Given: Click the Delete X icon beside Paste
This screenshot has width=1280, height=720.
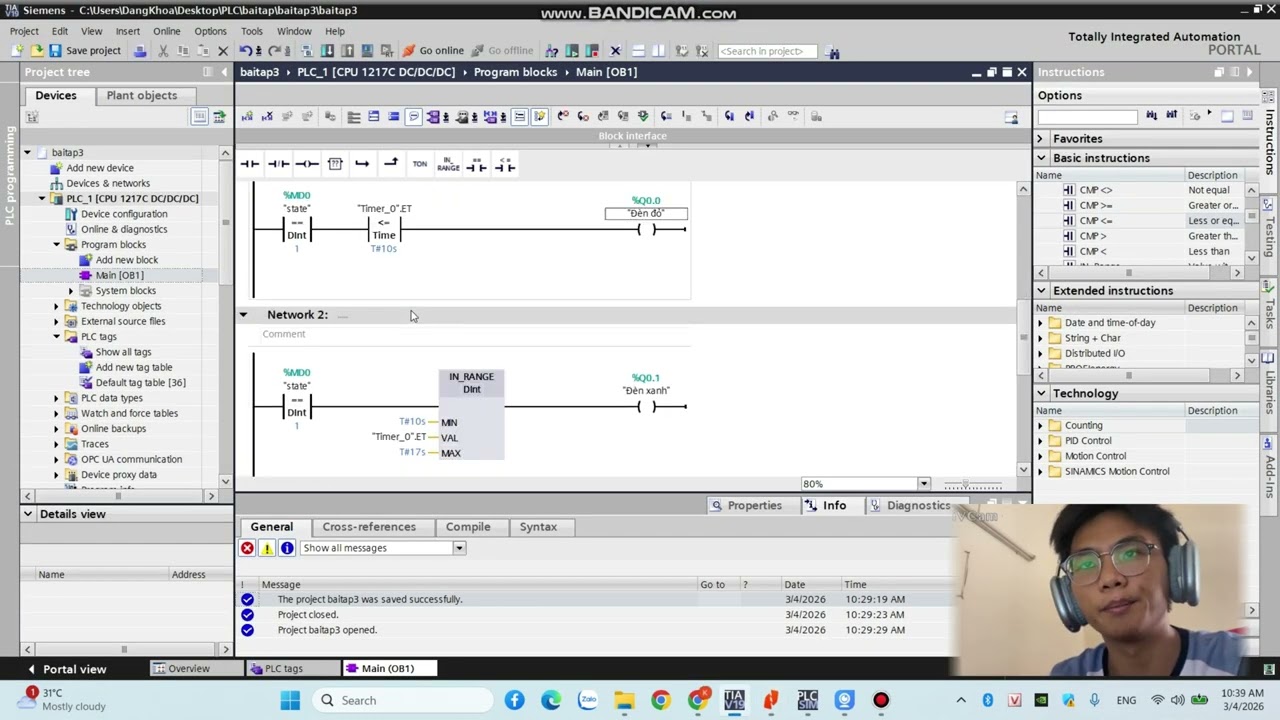Looking at the screenshot, I should (x=223, y=51).
